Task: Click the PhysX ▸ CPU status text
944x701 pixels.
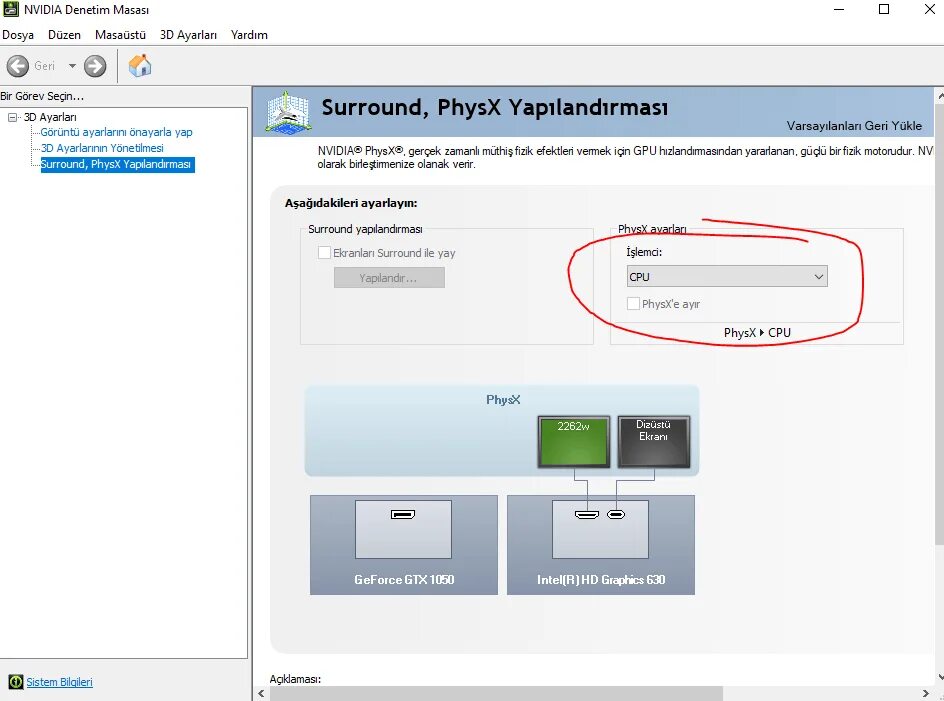Action: [757, 332]
